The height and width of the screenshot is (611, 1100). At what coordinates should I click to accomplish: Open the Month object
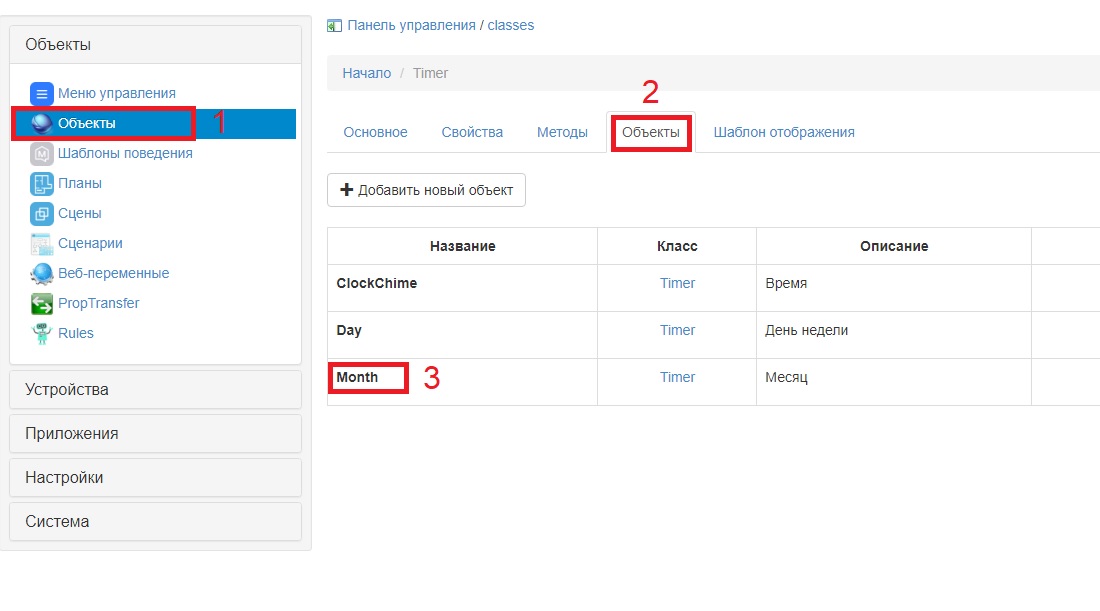[357, 377]
